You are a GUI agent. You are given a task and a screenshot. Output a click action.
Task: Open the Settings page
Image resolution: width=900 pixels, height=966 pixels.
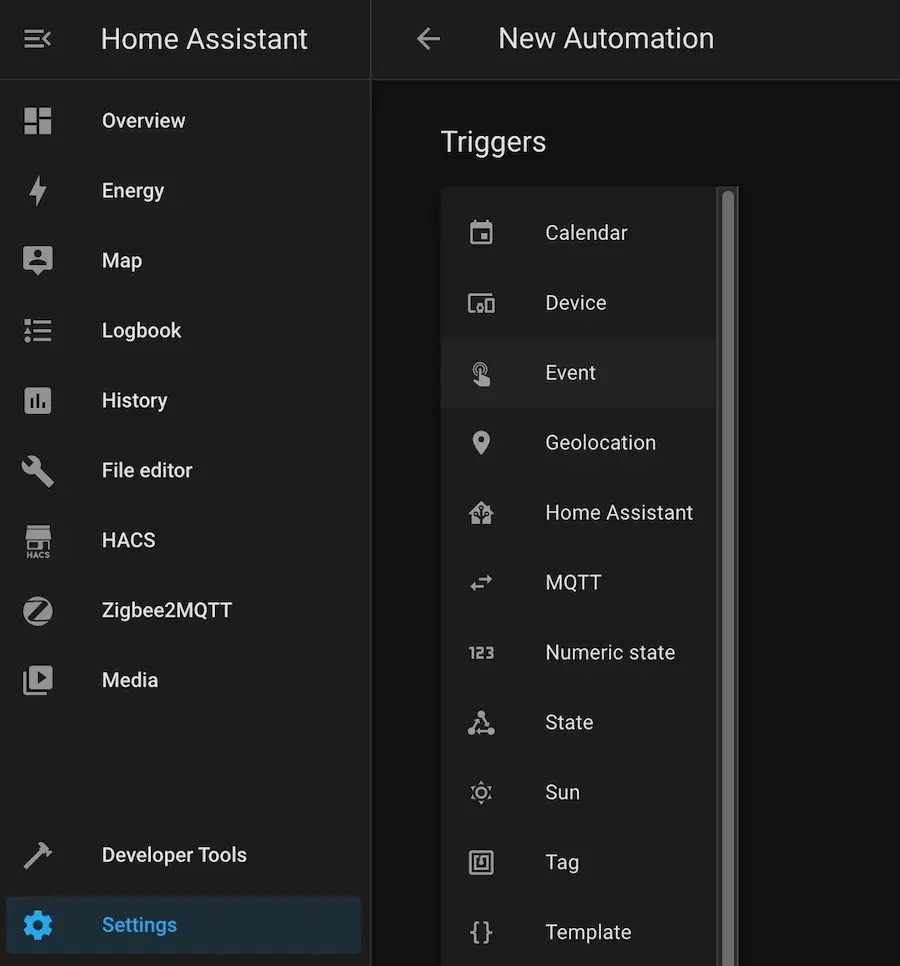point(139,926)
